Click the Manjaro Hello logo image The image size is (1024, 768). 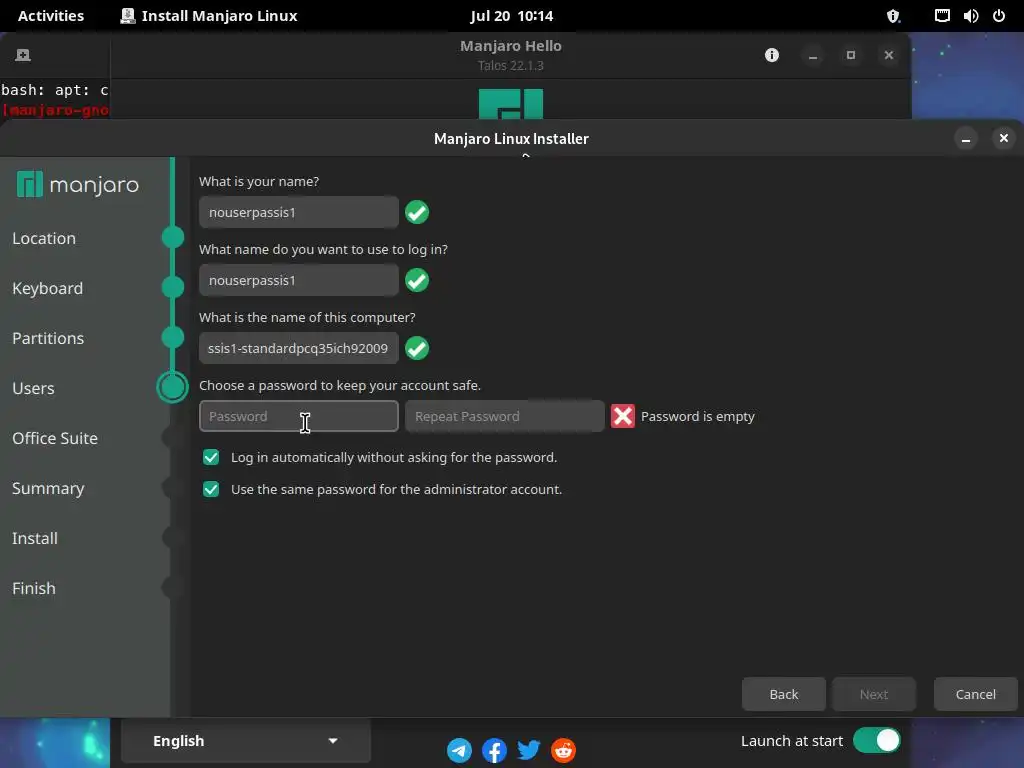[x=511, y=104]
